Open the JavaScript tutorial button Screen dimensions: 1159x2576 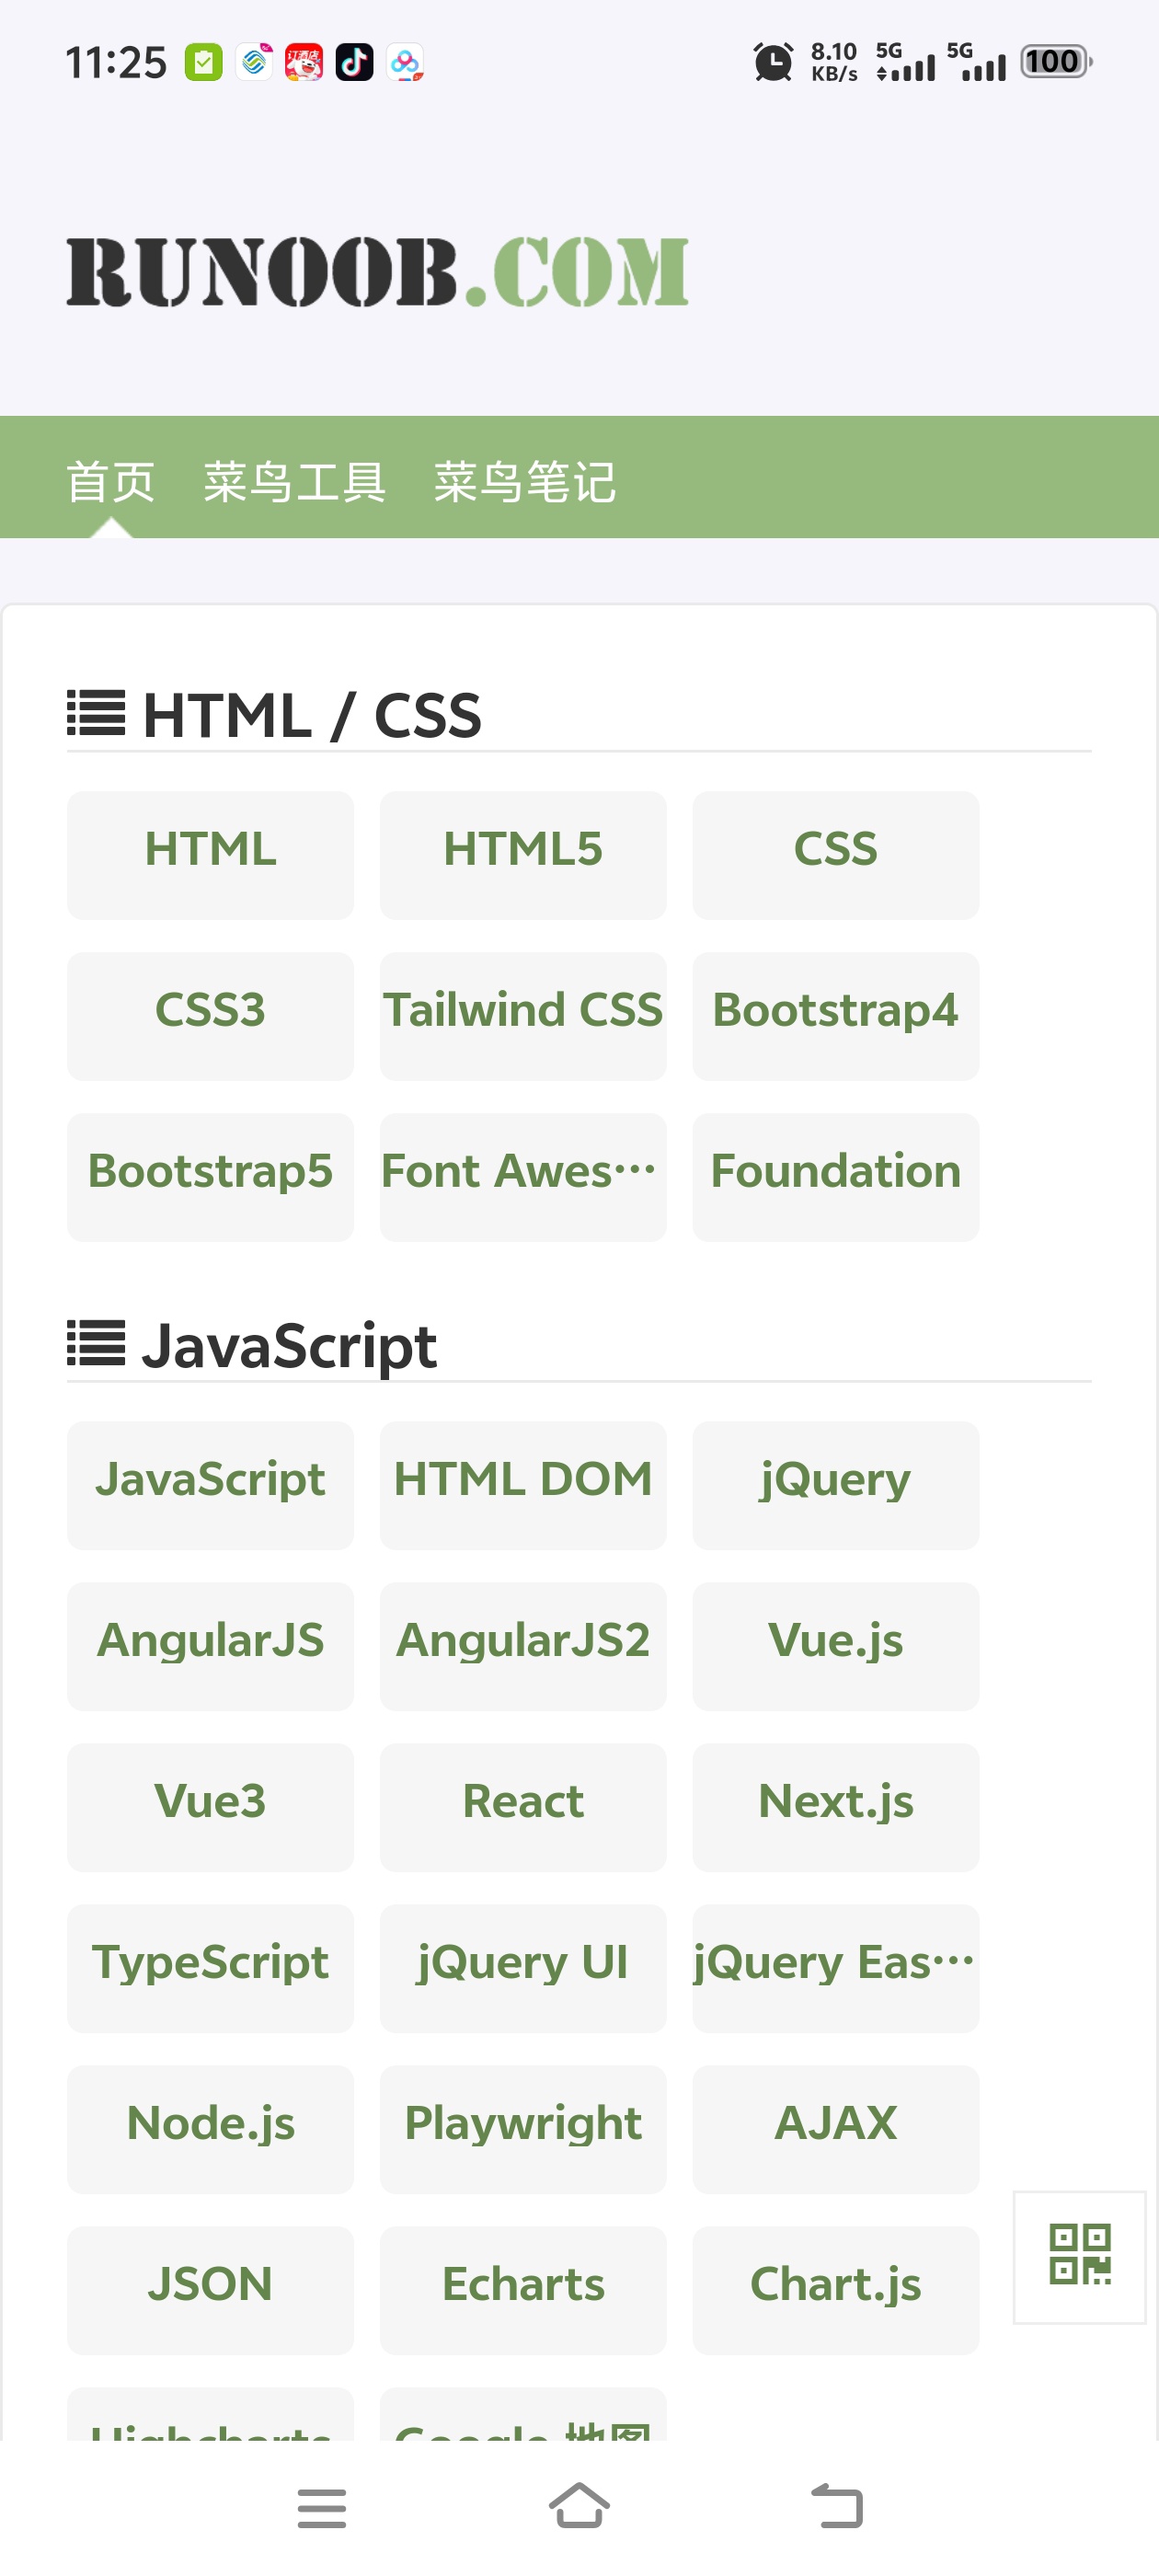210,1485
